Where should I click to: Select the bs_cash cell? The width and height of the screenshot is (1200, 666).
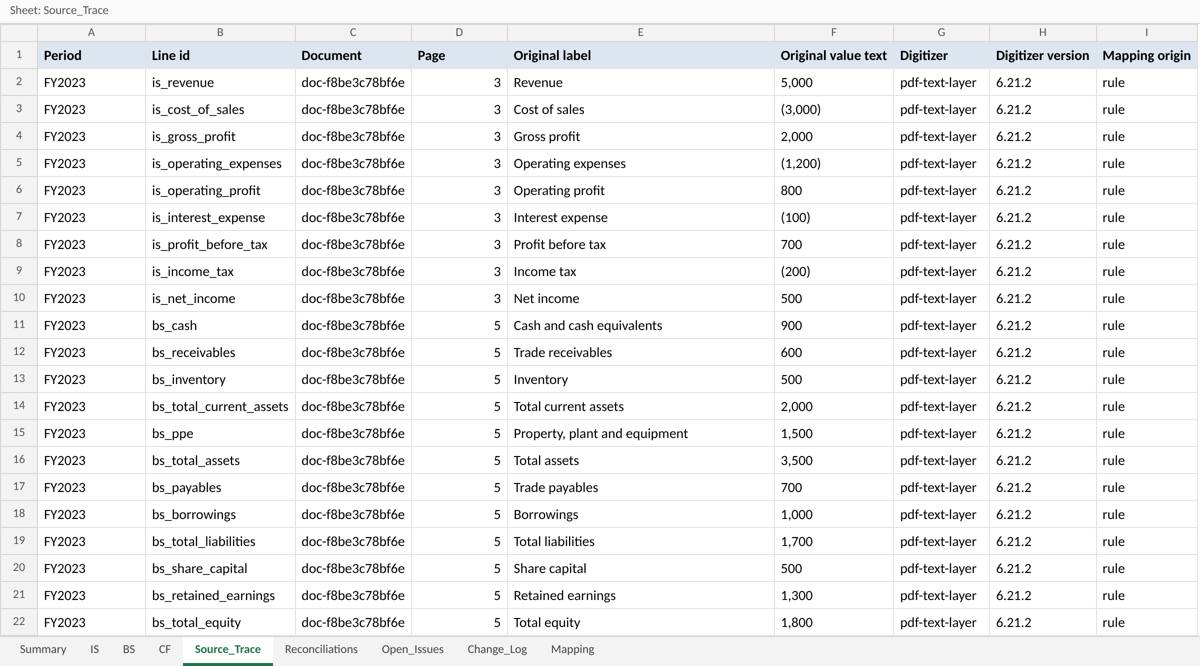[x=220, y=325]
